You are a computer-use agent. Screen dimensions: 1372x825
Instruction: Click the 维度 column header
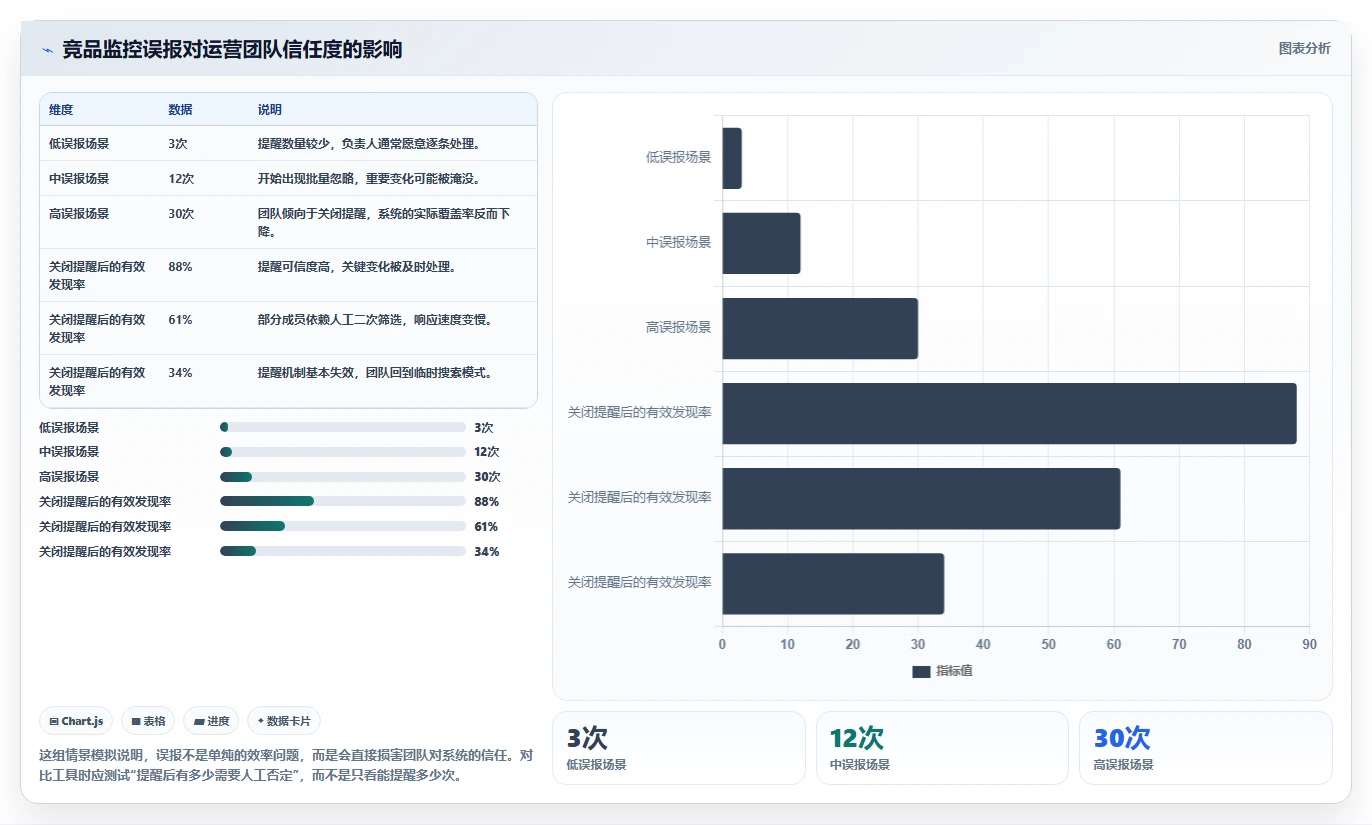click(61, 110)
